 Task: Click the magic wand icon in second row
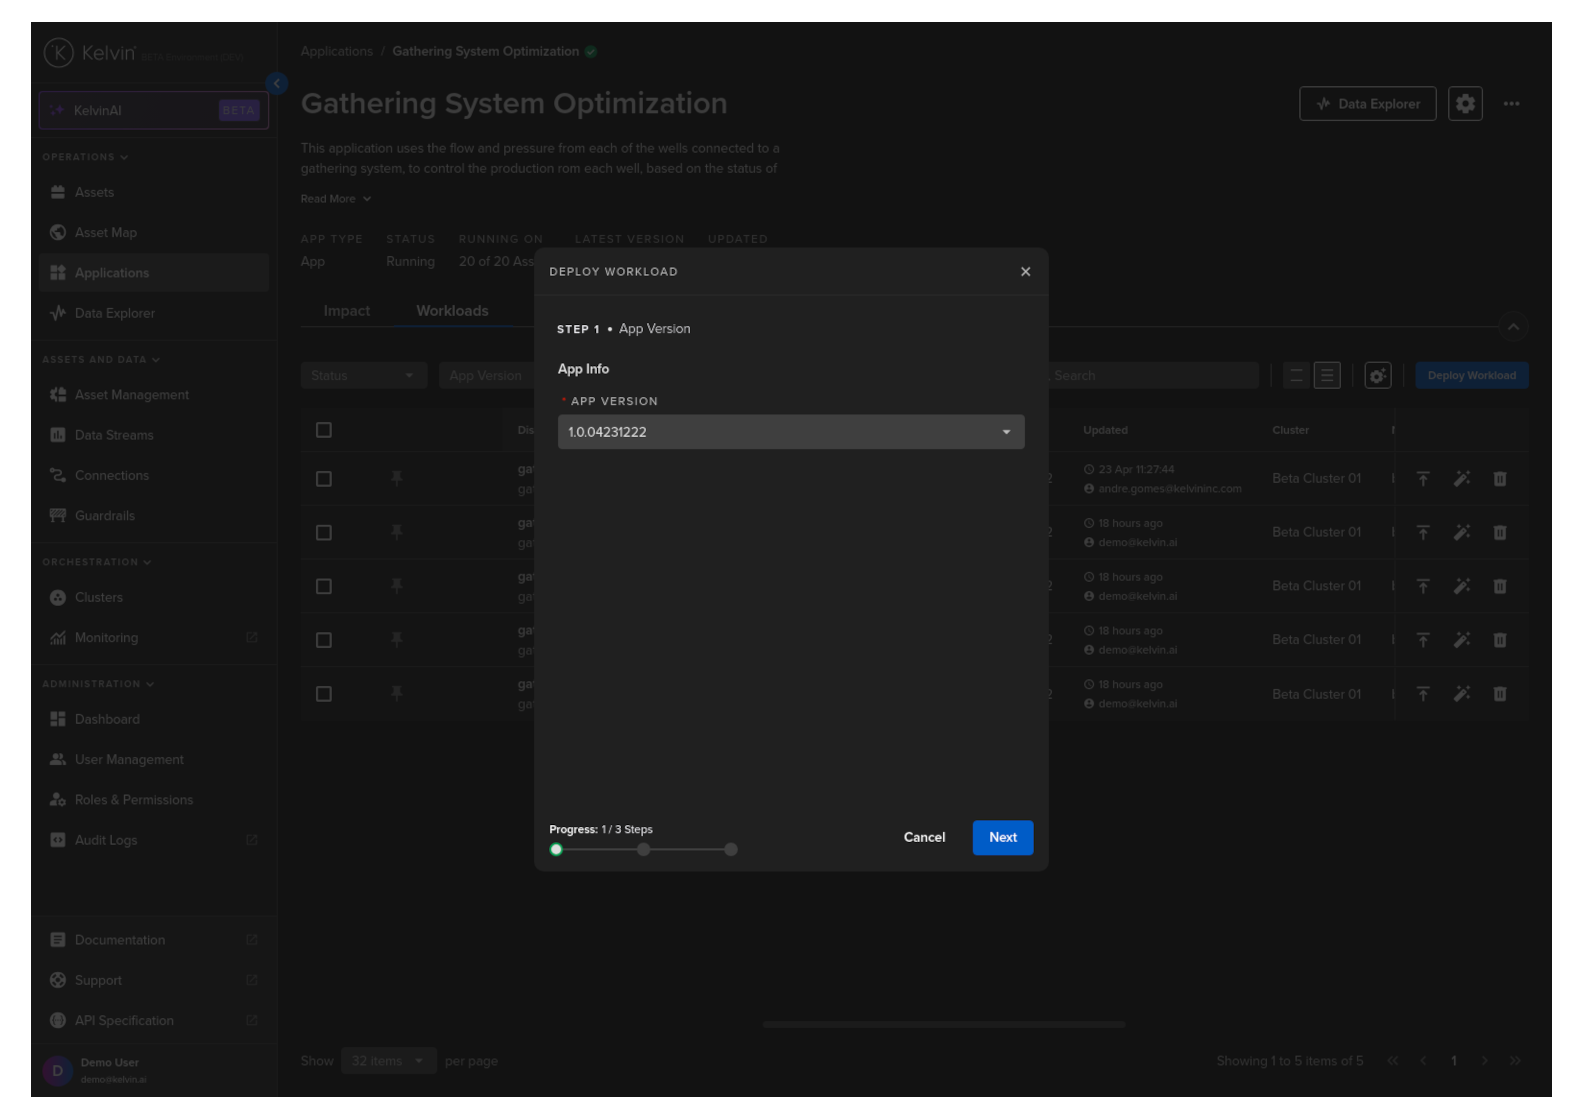(x=1461, y=533)
